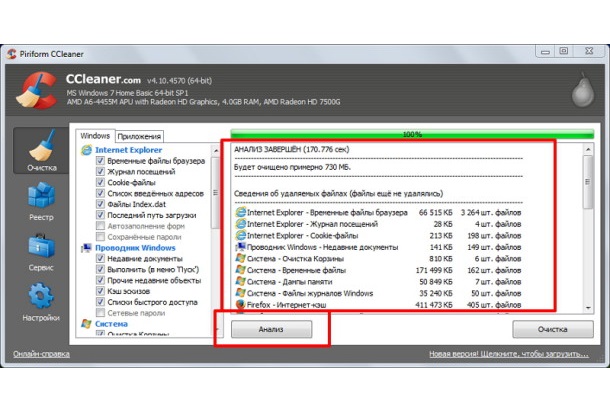Toggle Выполнить (в меню 'Пуск') checkbox

coord(100,269)
